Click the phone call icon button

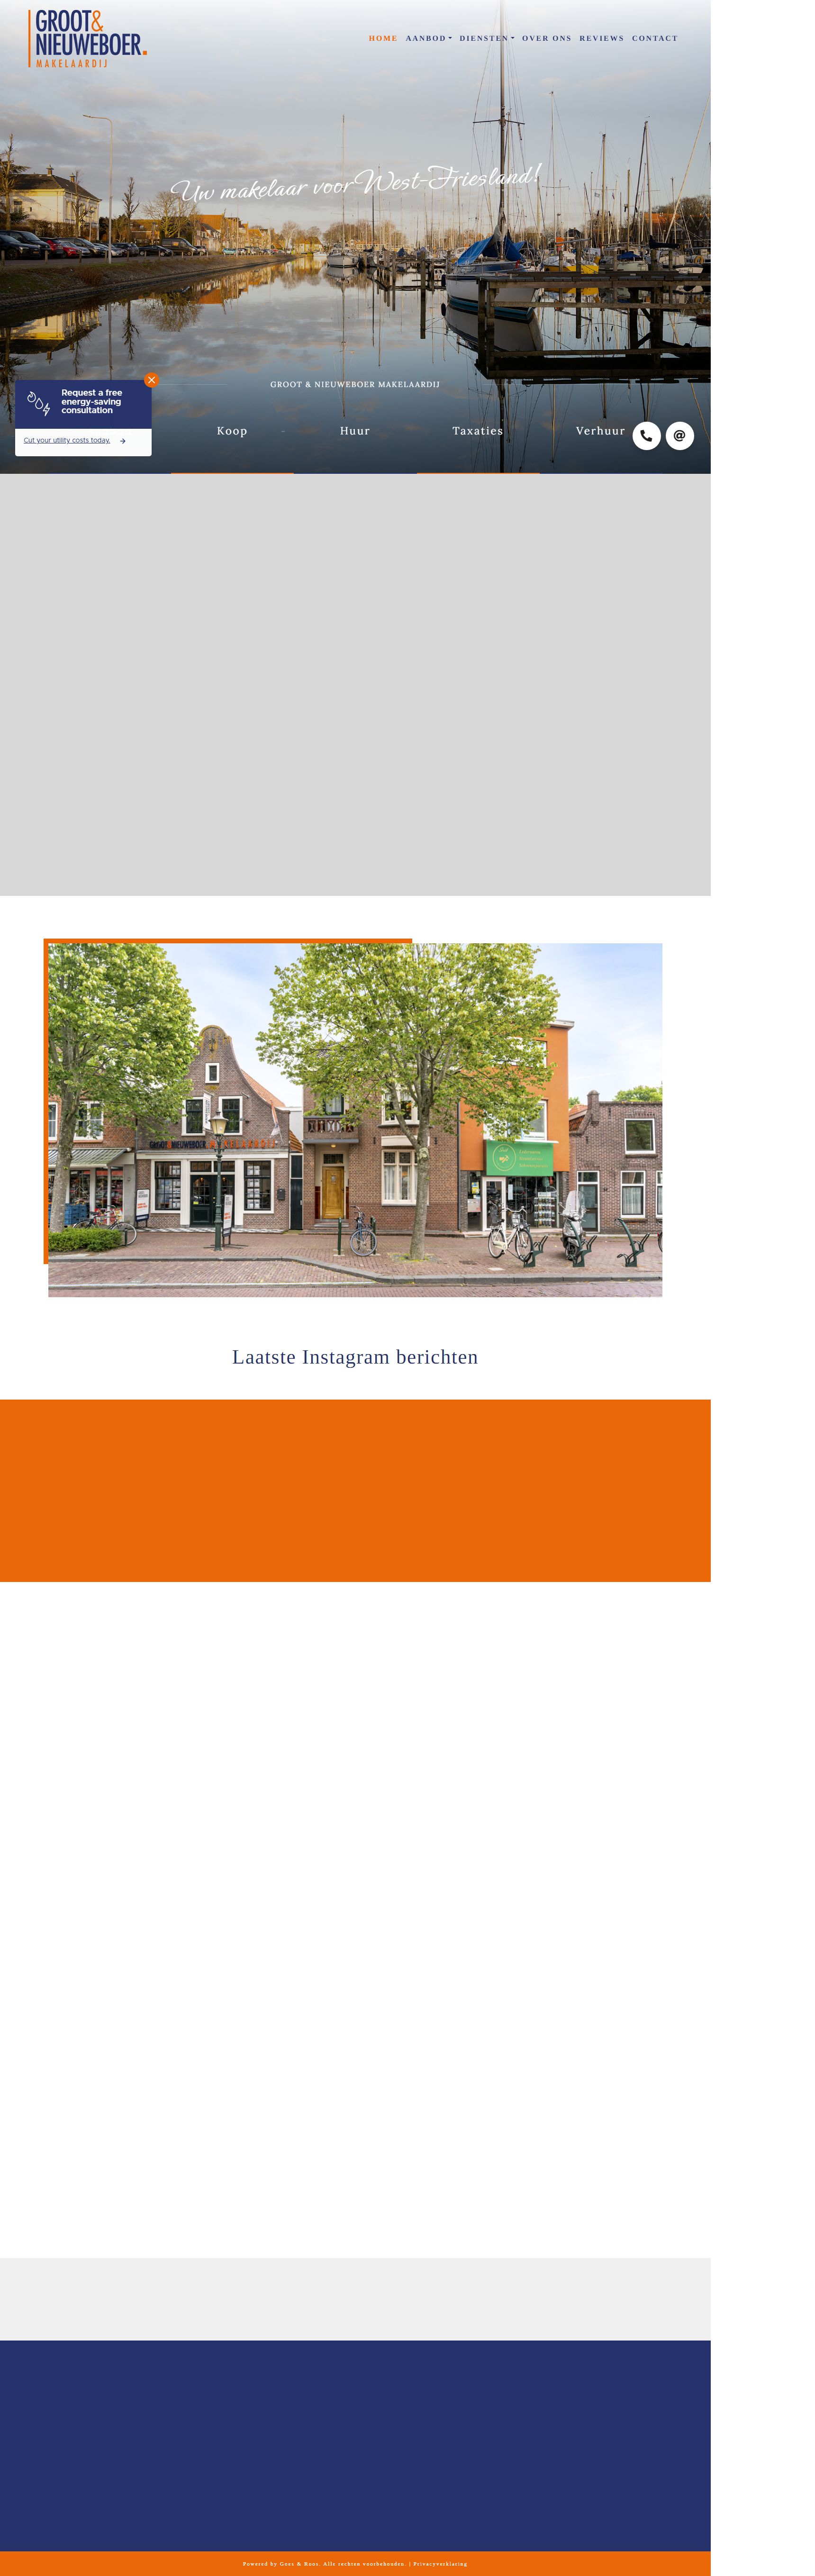646,435
